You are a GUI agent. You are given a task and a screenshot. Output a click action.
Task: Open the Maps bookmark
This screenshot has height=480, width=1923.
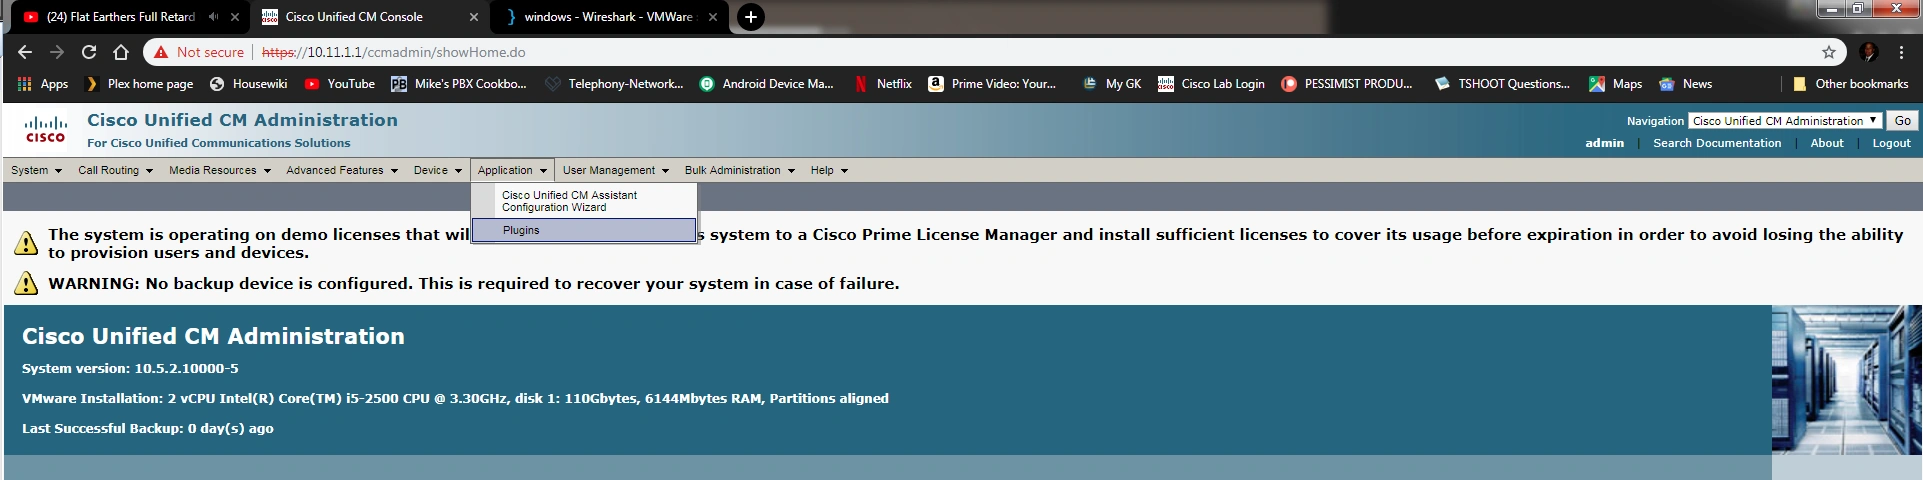pyautogui.click(x=1616, y=84)
